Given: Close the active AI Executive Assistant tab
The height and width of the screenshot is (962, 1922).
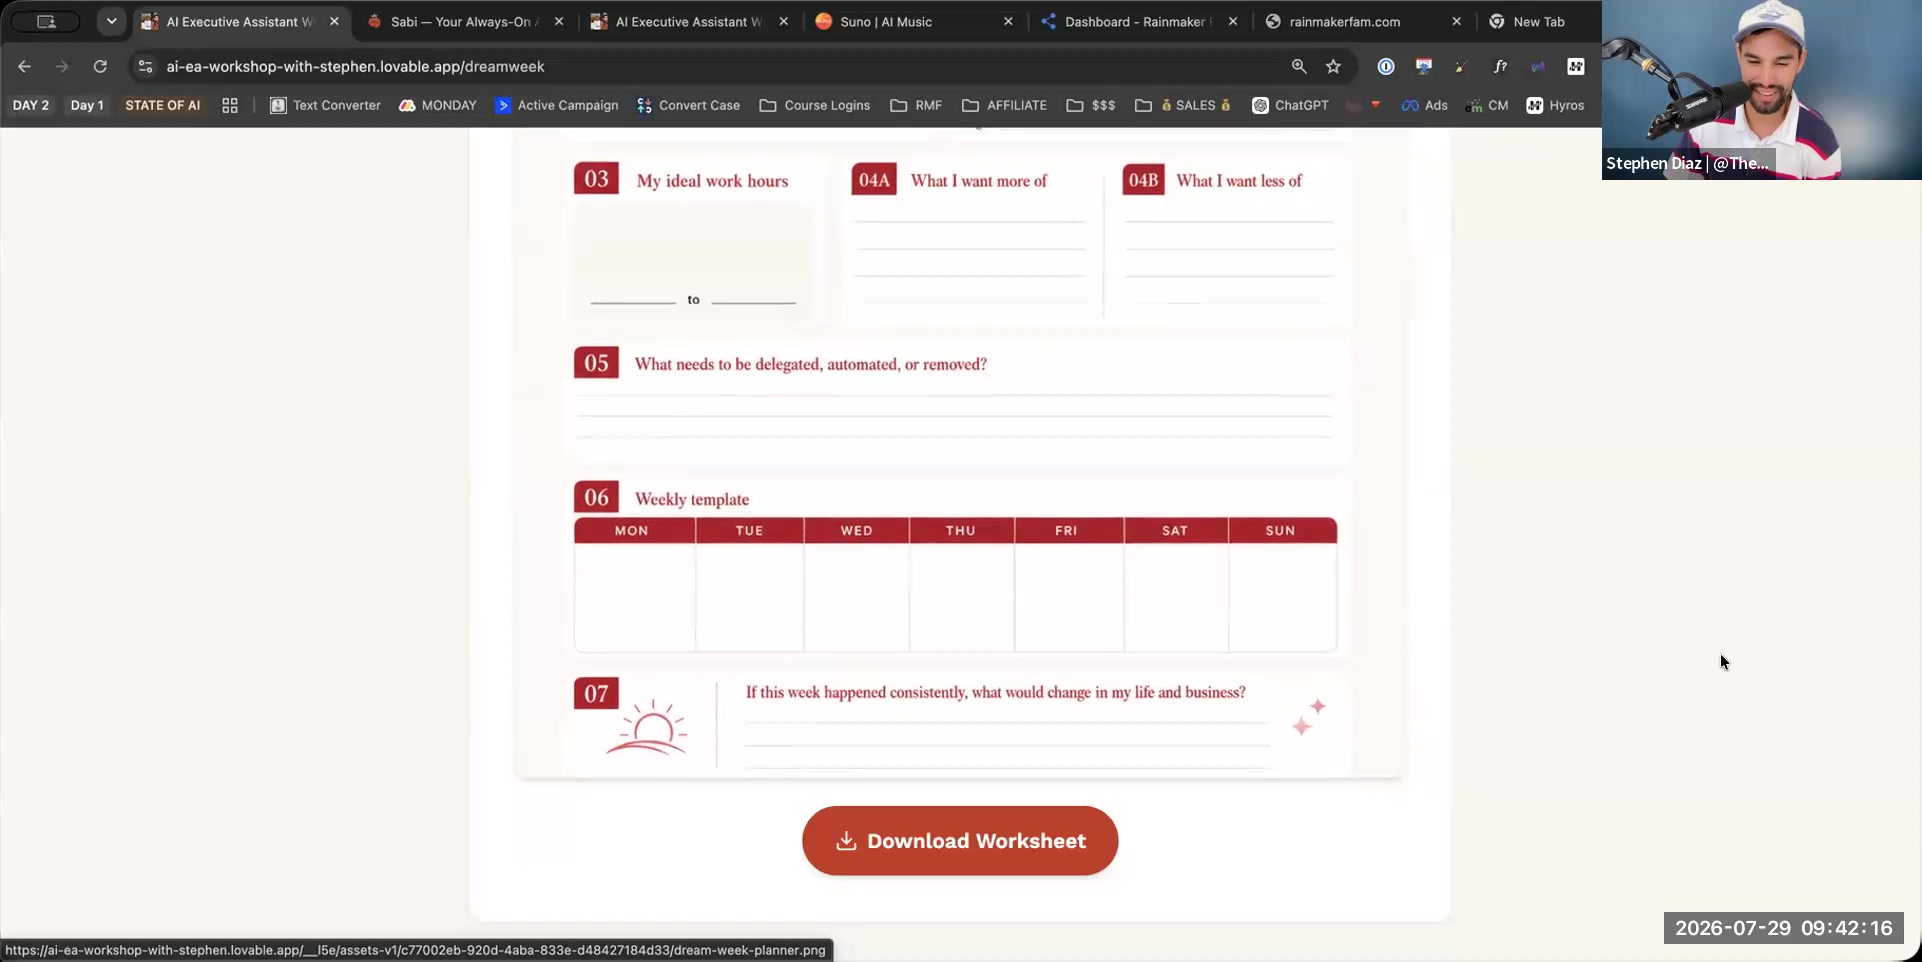Looking at the screenshot, I should (x=335, y=21).
